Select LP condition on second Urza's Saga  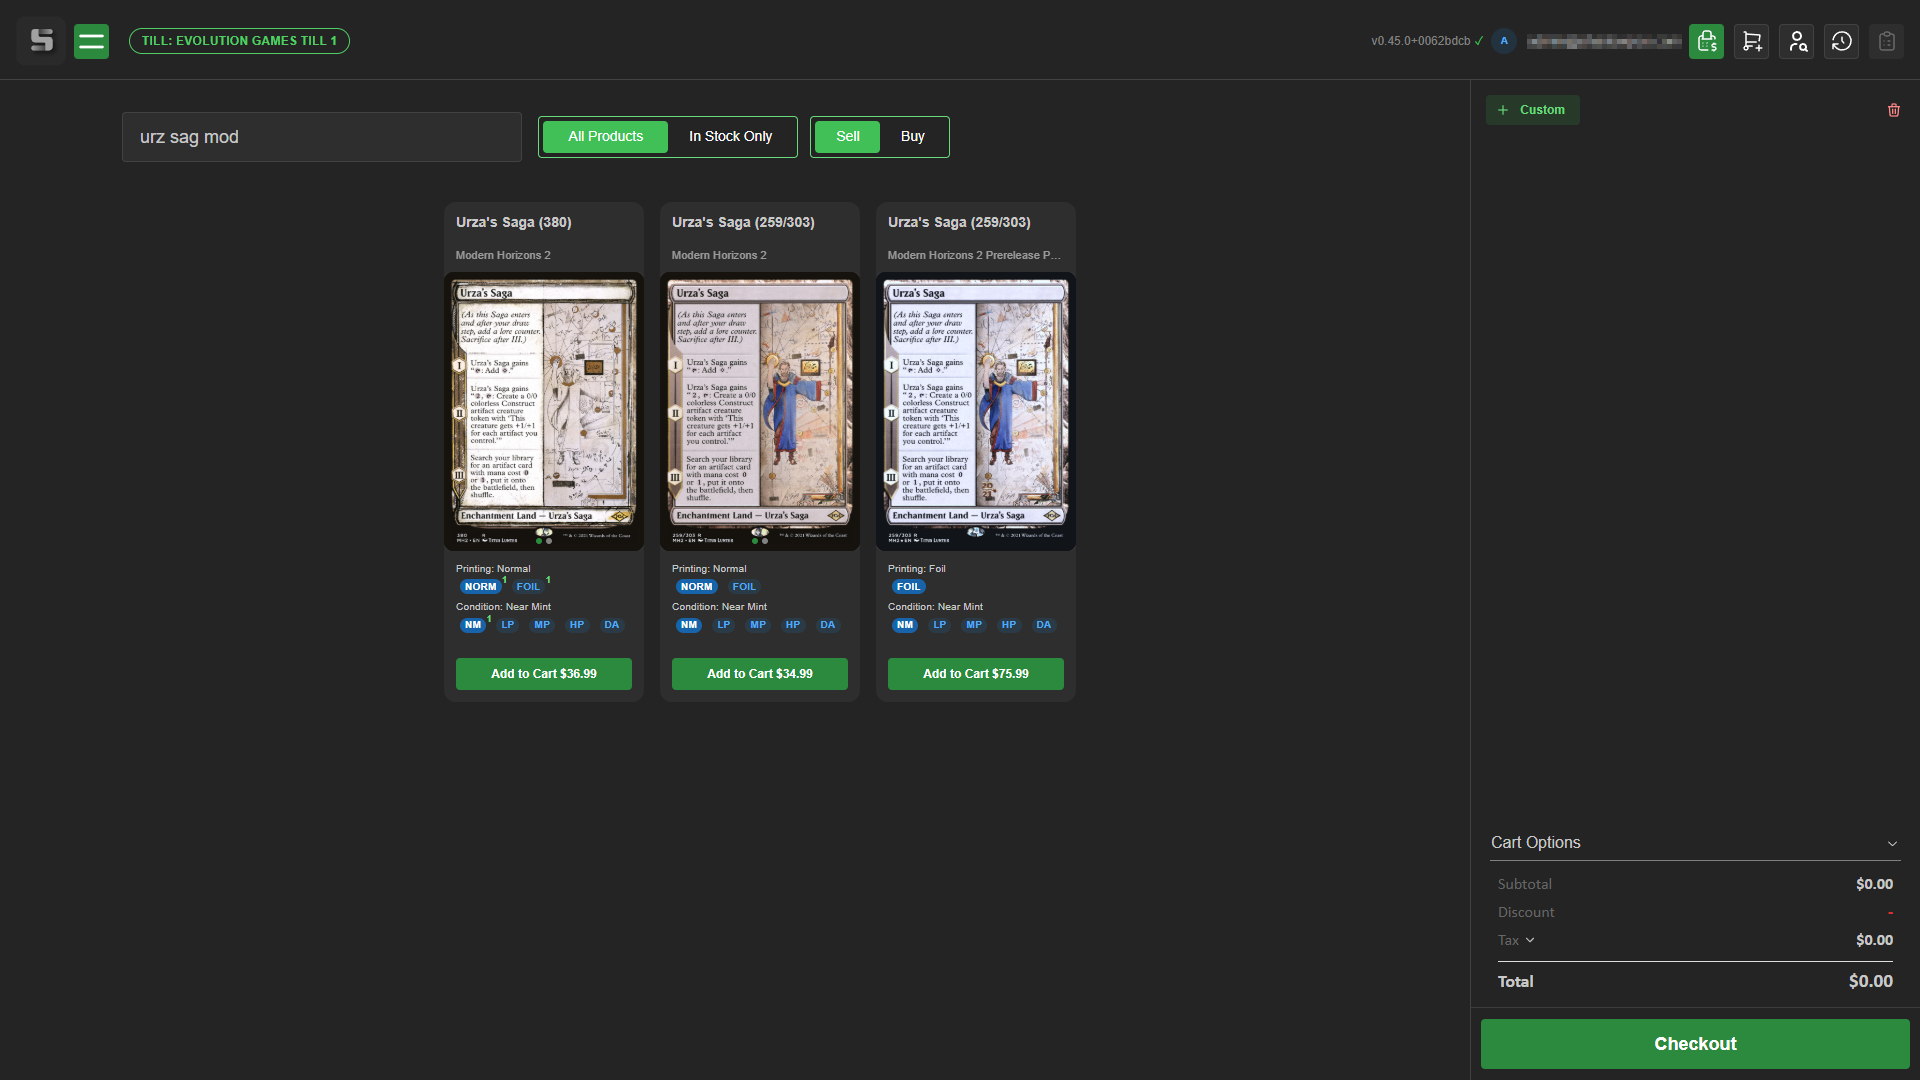click(723, 625)
